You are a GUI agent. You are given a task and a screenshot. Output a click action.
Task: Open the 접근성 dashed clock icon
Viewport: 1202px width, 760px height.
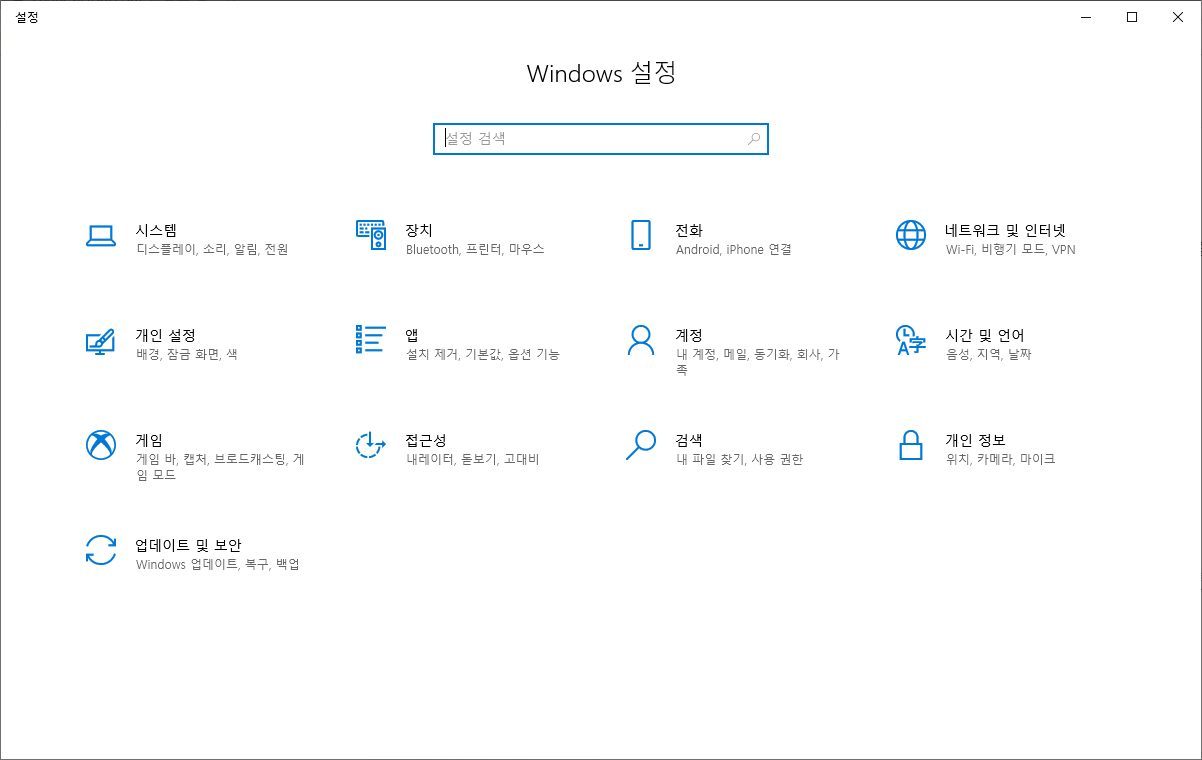click(371, 445)
